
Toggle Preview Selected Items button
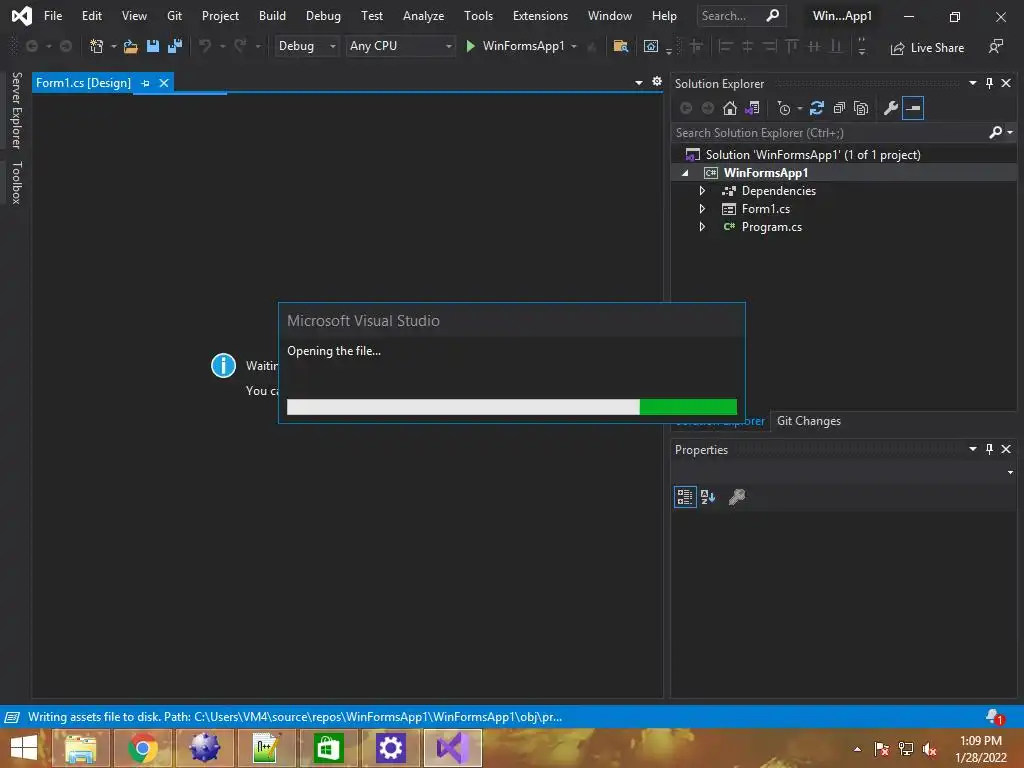[x=913, y=108]
